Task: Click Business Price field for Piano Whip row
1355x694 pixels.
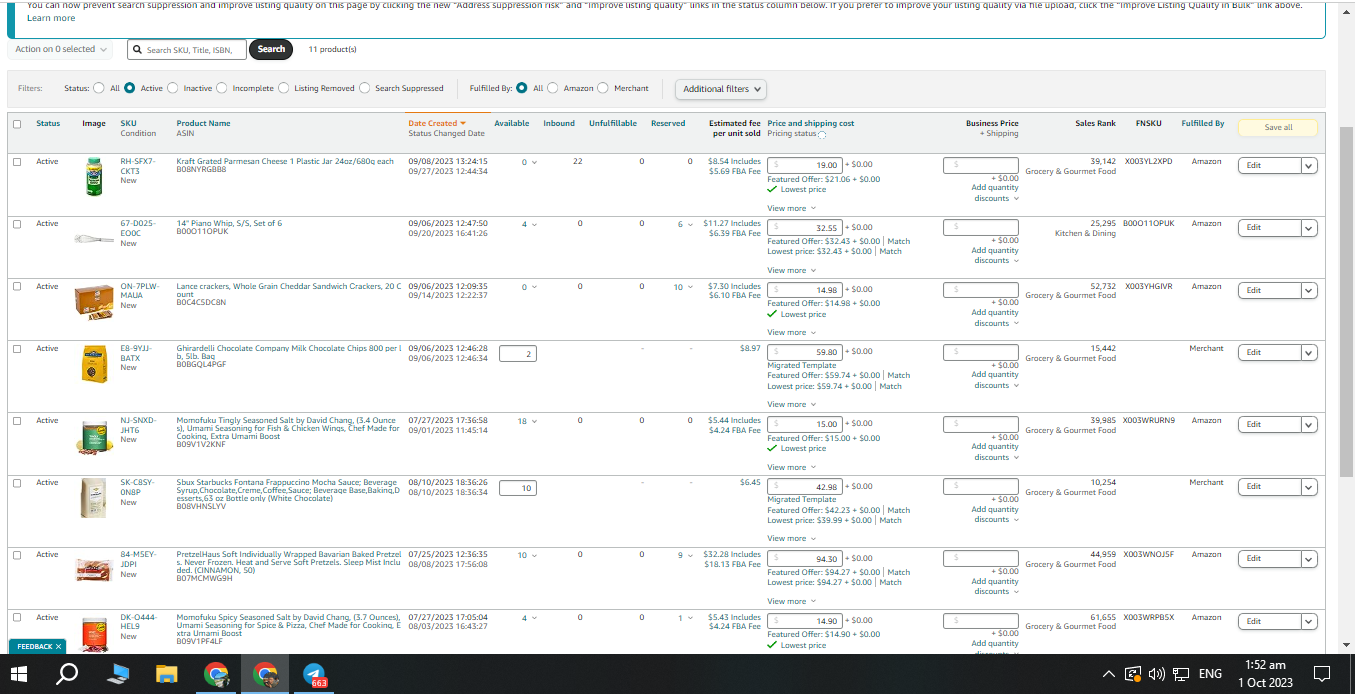Action: point(981,228)
